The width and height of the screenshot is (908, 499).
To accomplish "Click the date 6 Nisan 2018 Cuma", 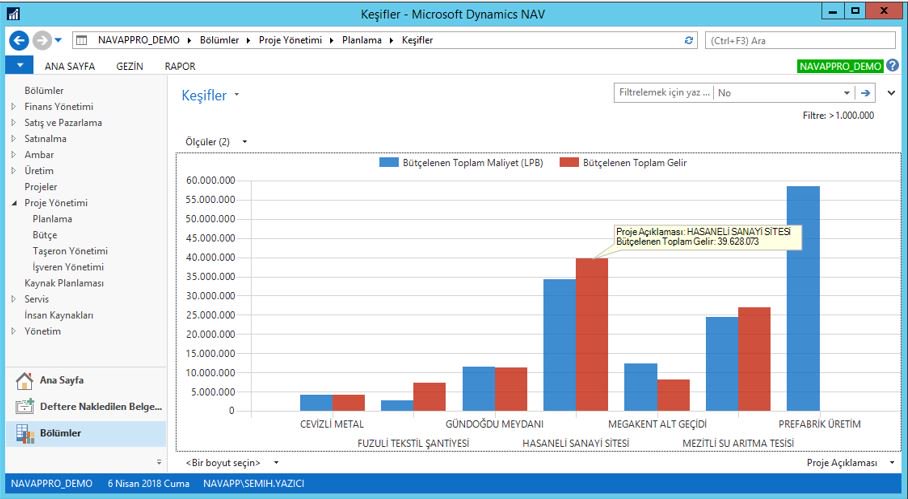I will (148, 483).
